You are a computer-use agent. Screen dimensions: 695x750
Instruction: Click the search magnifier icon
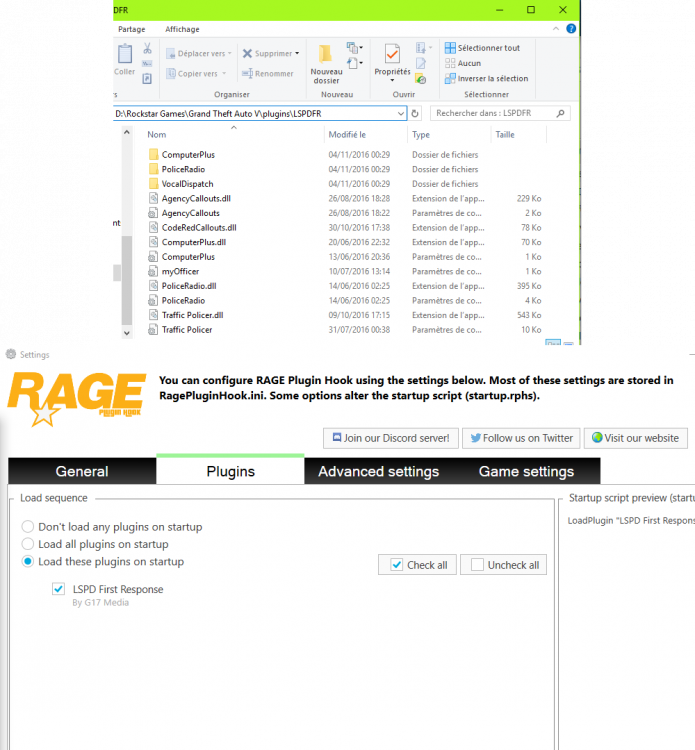(x=561, y=113)
